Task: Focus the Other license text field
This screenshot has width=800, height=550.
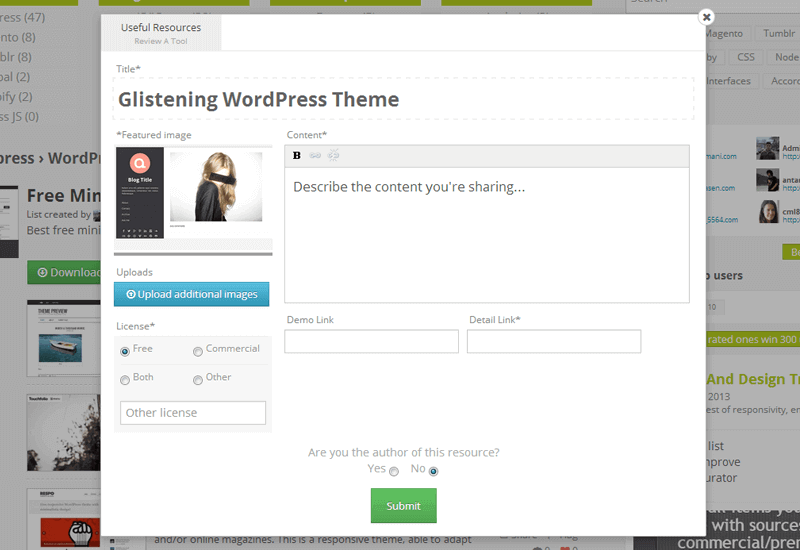Action: coord(193,413)
